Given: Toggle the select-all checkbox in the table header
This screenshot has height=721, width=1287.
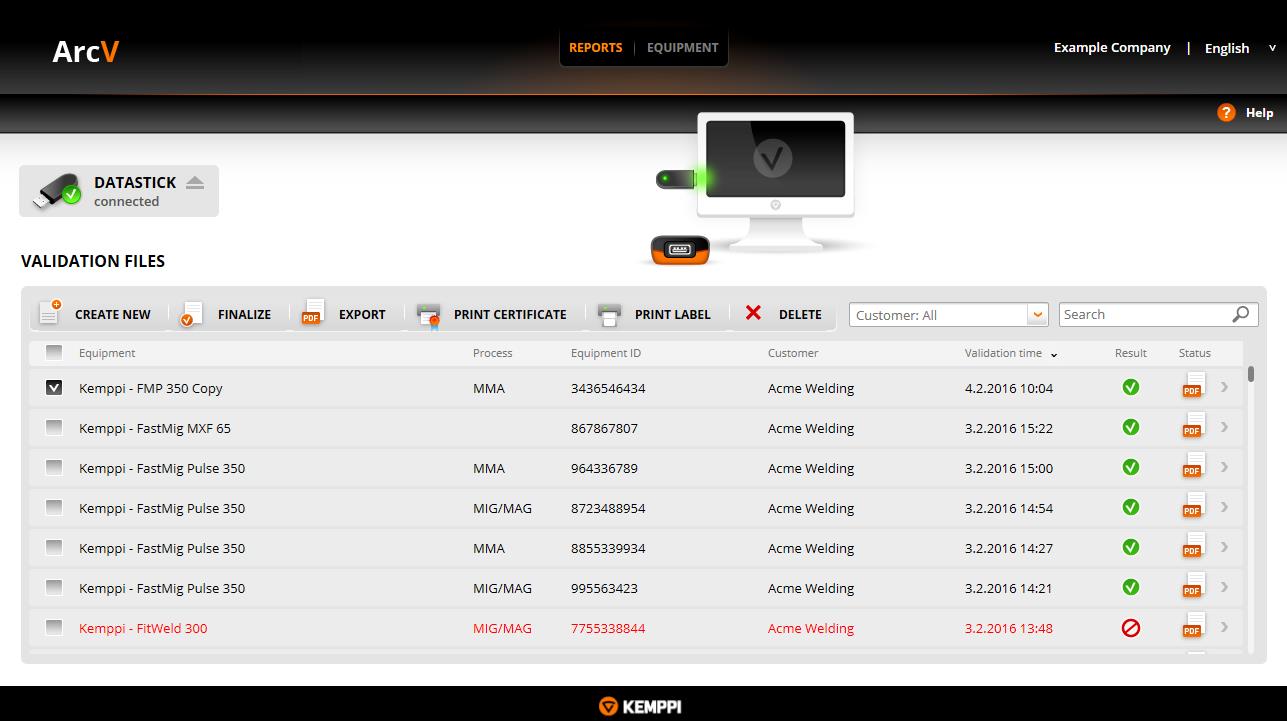Looking at the screenshot, I should coord(54,352).
